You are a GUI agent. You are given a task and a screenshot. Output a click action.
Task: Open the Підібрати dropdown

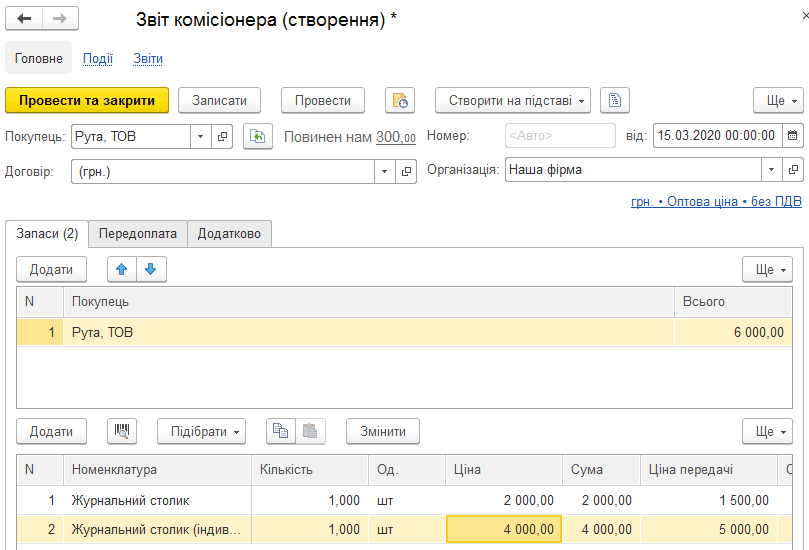[201, 431]
